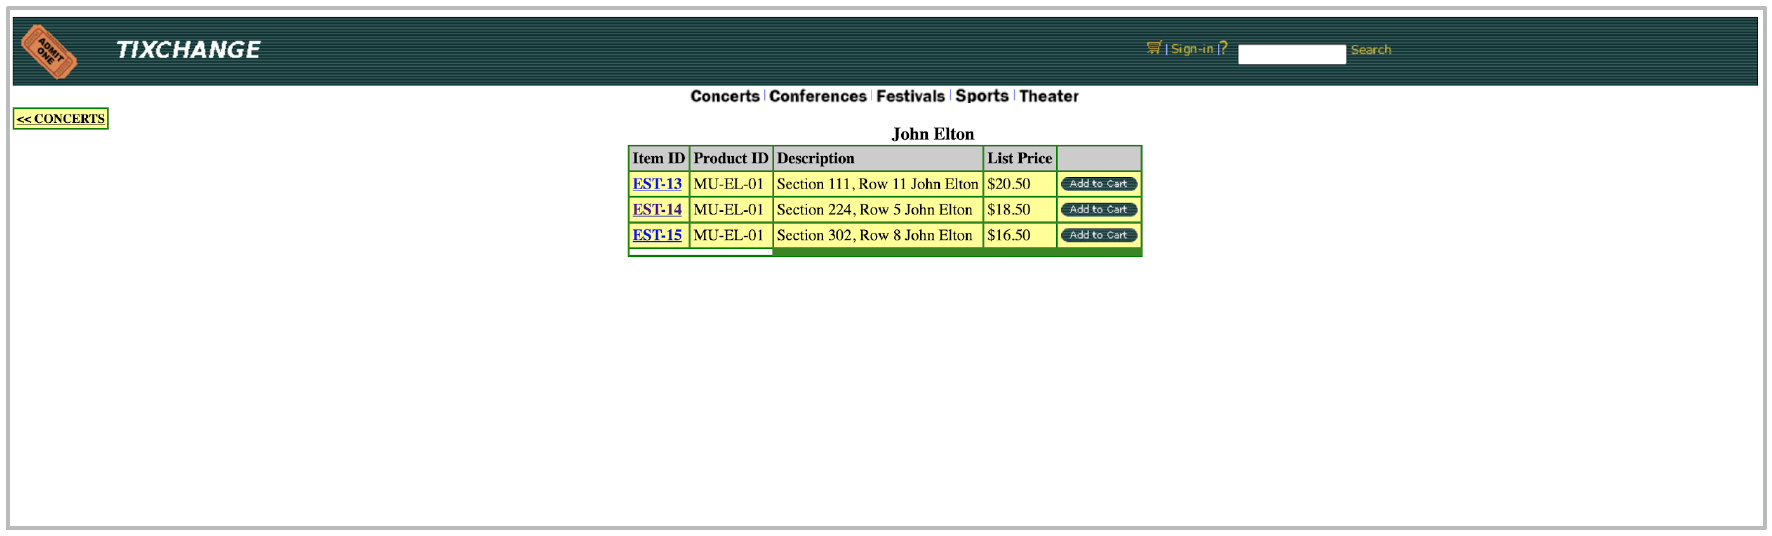Open the Sign-in link
The height and width of the screenshot is (536, 1772).
tap(1192, 49)
